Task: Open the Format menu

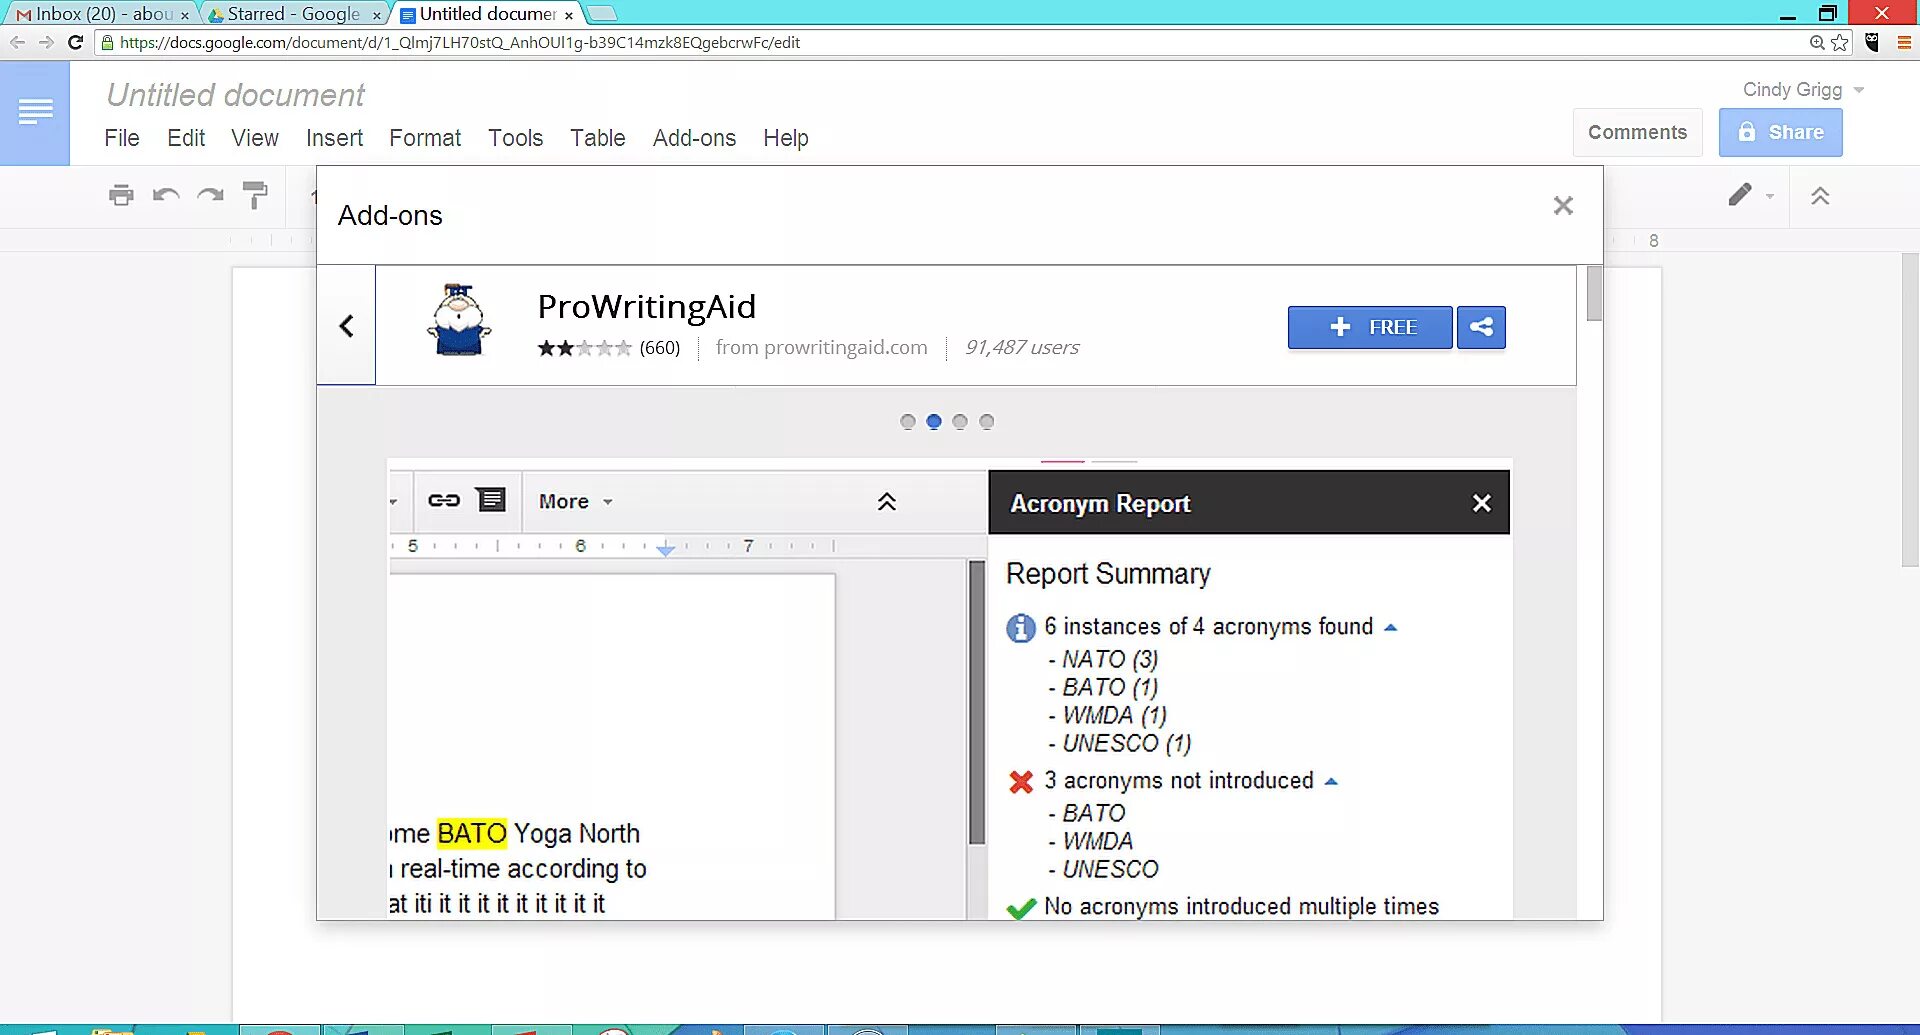Action: click(x=425, y=138)
